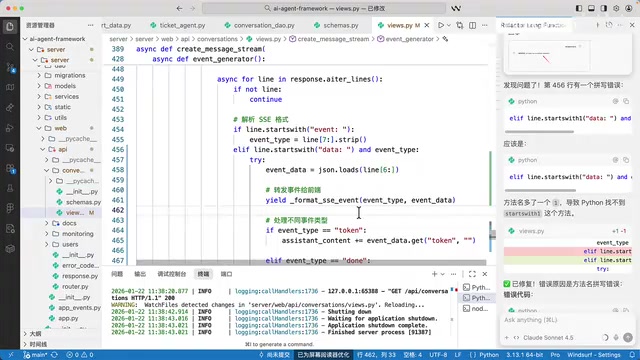Split the editor to the right
The height and width of the screenshot is (360, 640).
click(472, 25)
